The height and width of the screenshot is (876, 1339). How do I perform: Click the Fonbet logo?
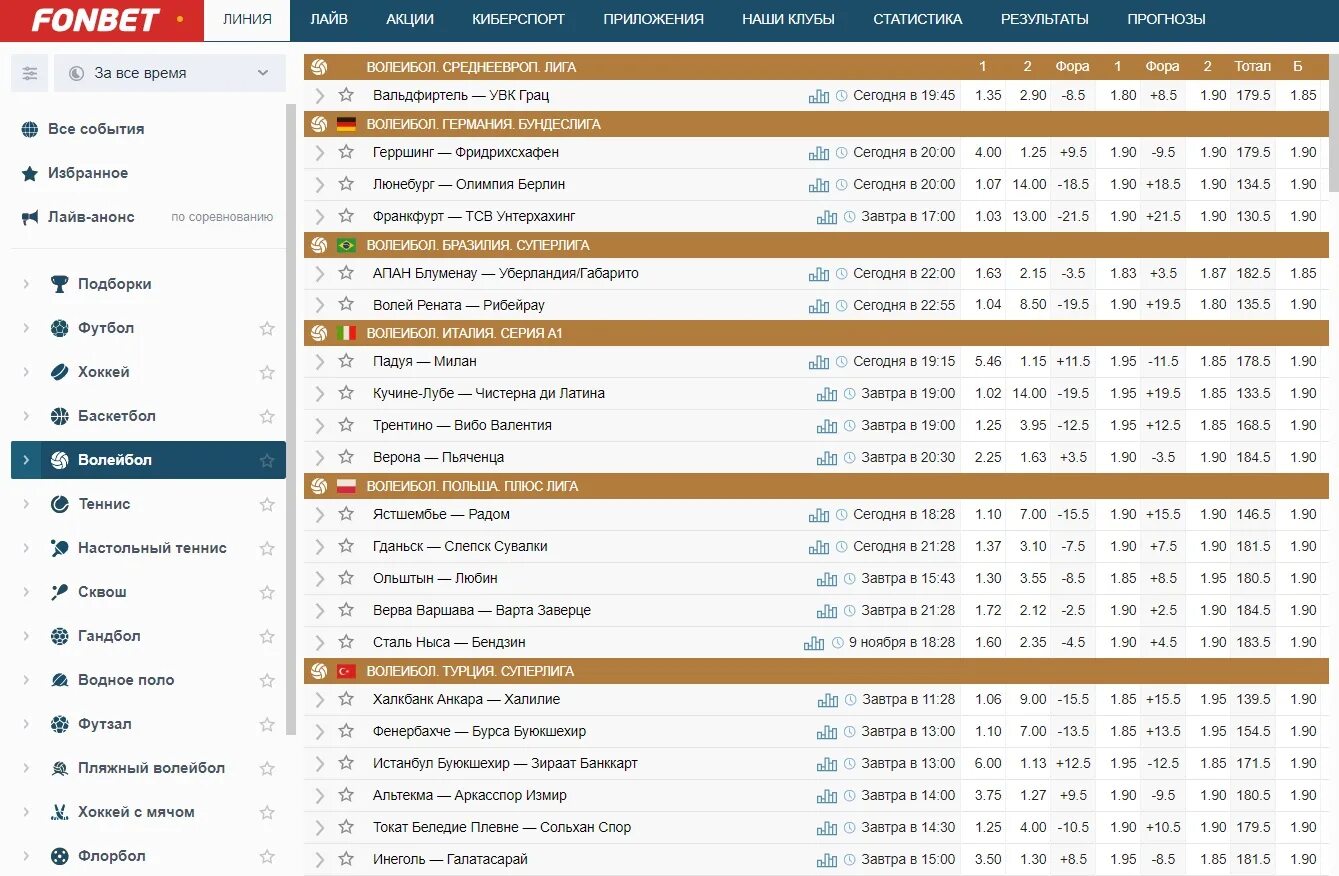pos(95,19)
